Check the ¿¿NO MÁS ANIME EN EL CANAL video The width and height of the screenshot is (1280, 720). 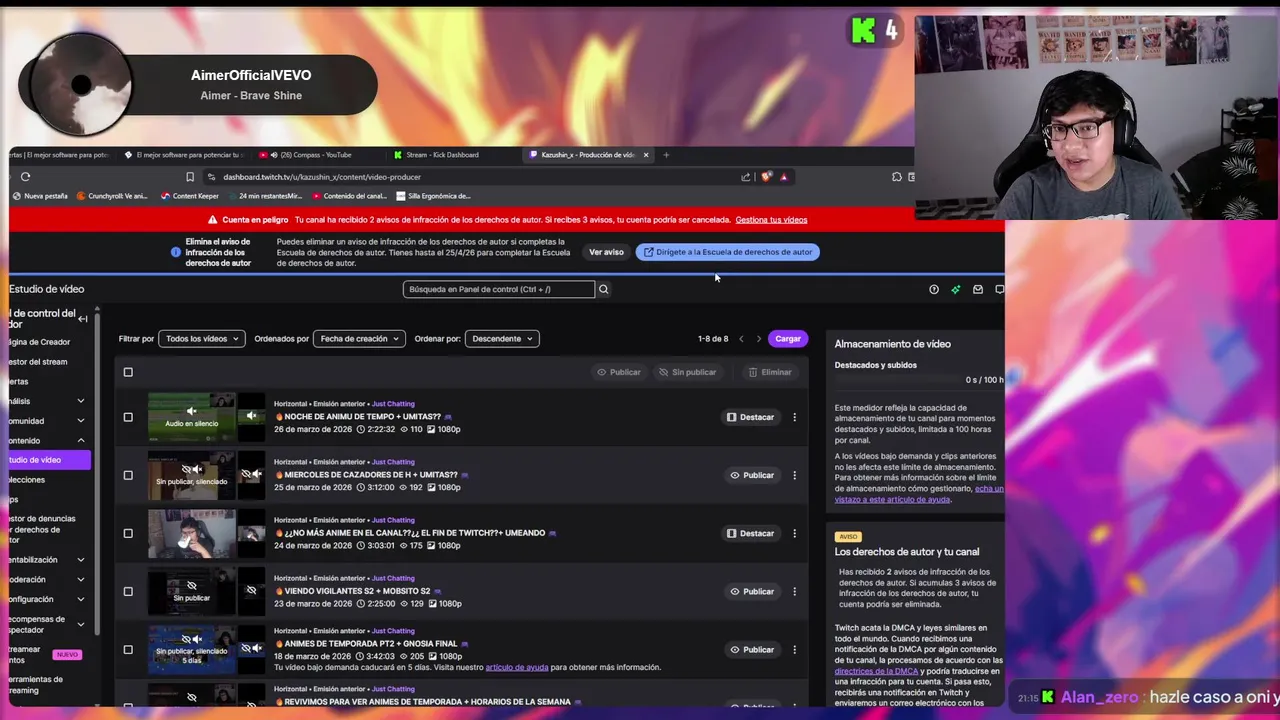point(128,533)
